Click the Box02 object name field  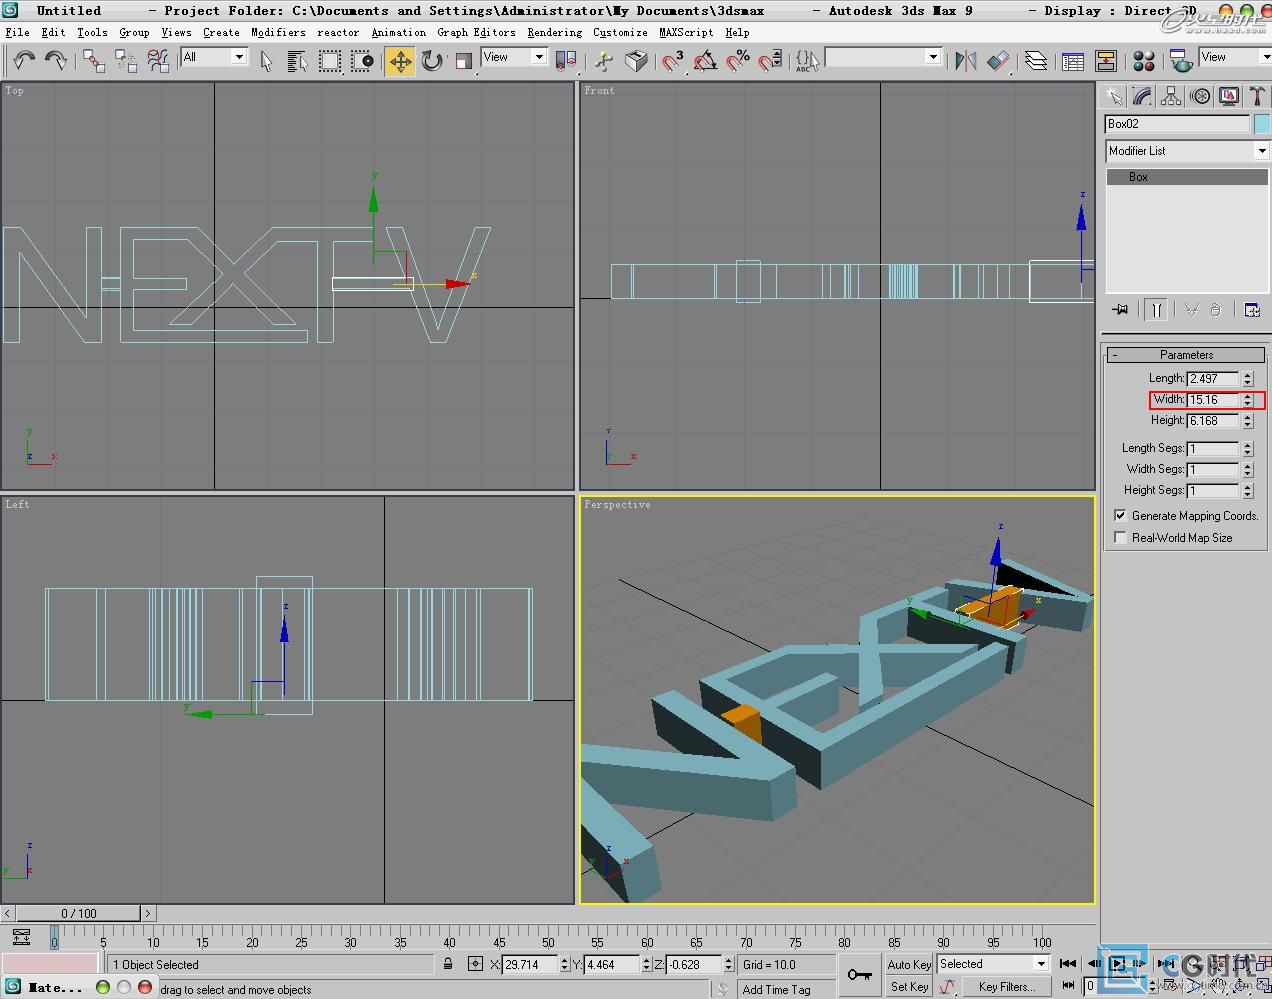tap(1177, 124)
